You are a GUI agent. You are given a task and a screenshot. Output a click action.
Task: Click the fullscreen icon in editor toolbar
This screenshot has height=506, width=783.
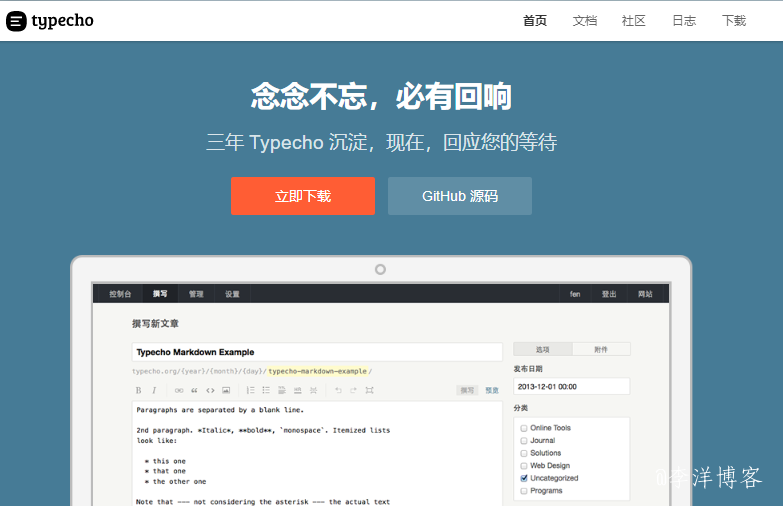point(369,390)
